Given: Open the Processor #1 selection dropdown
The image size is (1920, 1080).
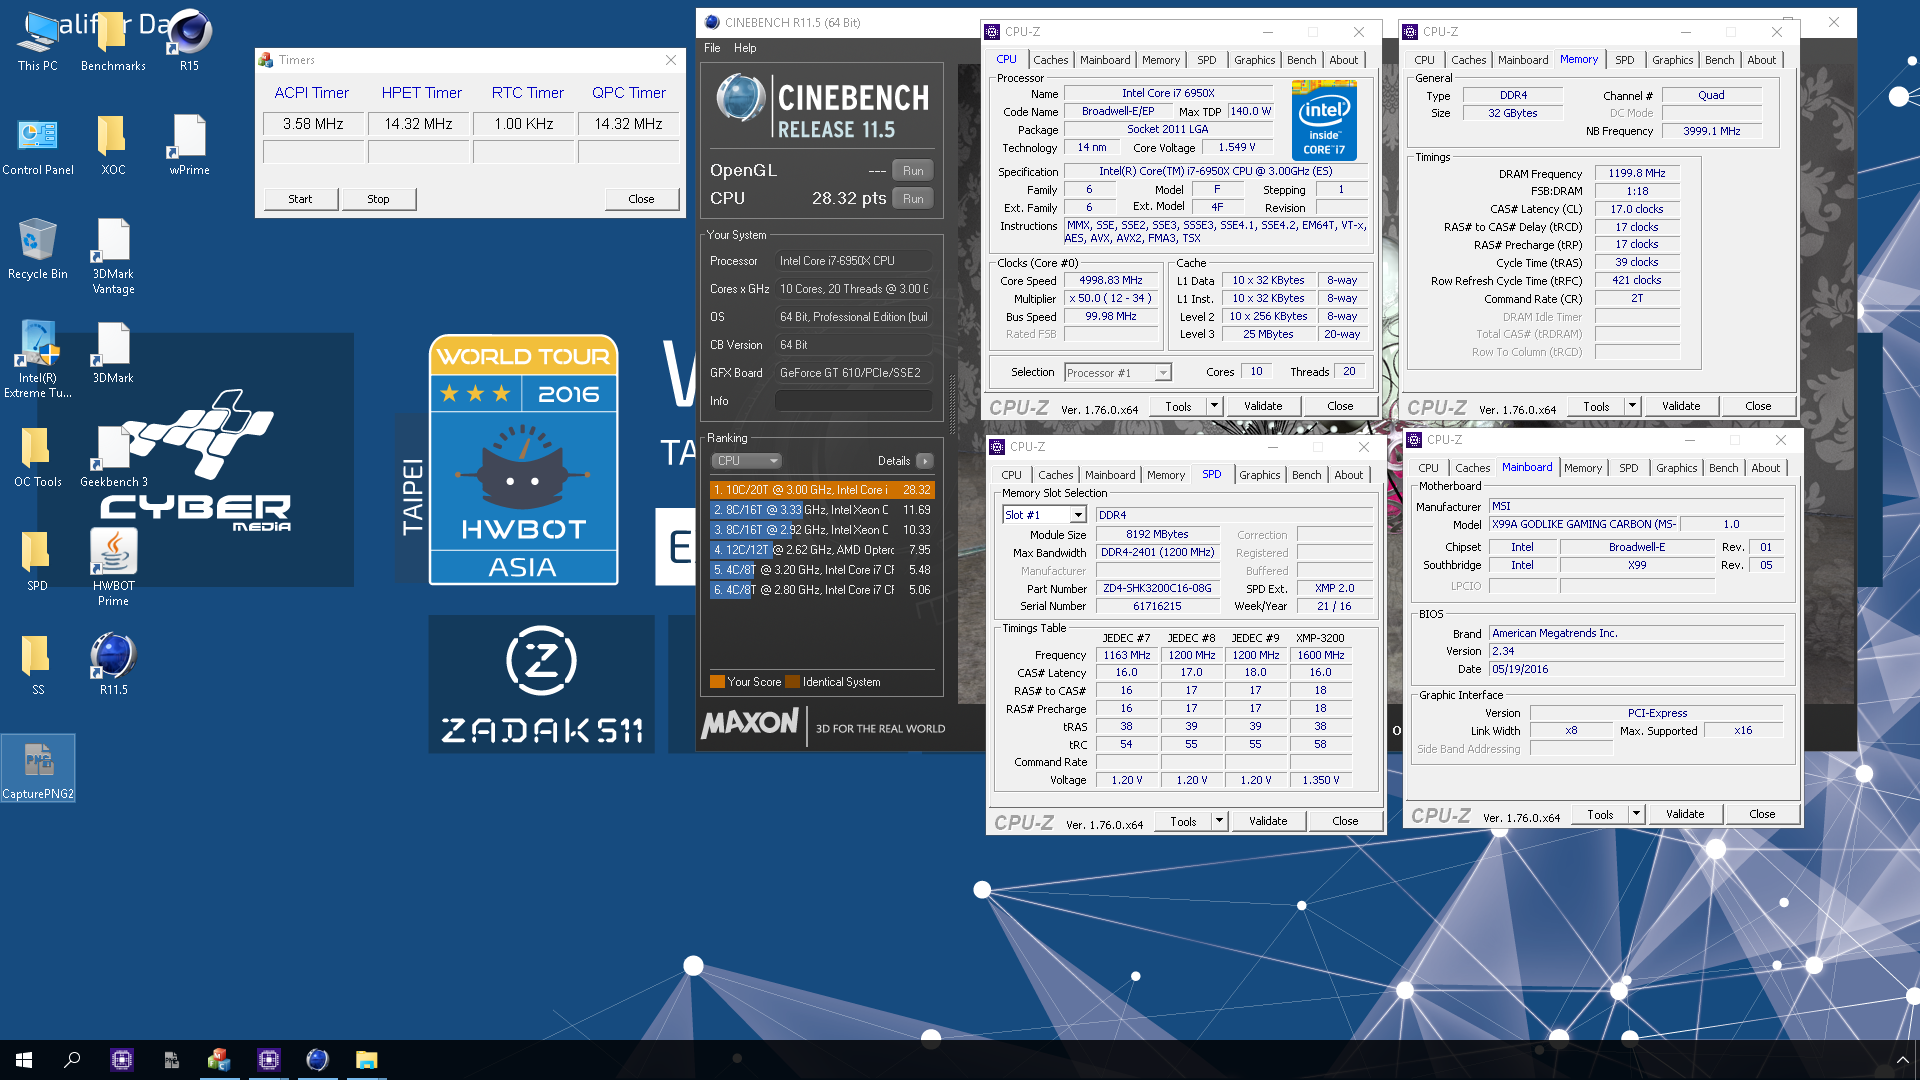Looking at the screenshot, I should [1117, 372].
